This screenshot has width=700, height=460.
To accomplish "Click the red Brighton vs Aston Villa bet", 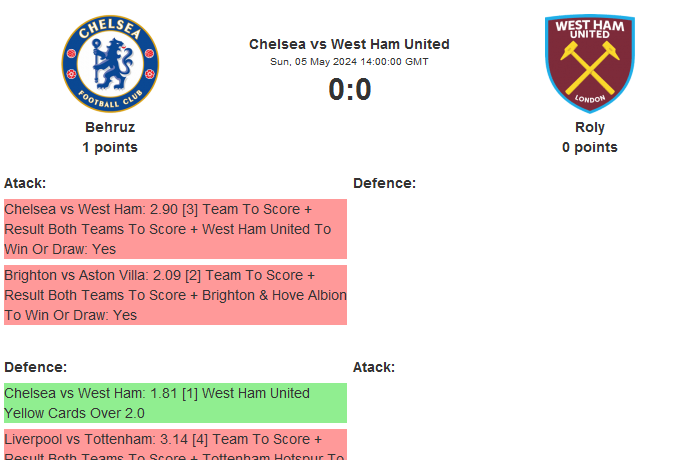I will coord(175,295).
